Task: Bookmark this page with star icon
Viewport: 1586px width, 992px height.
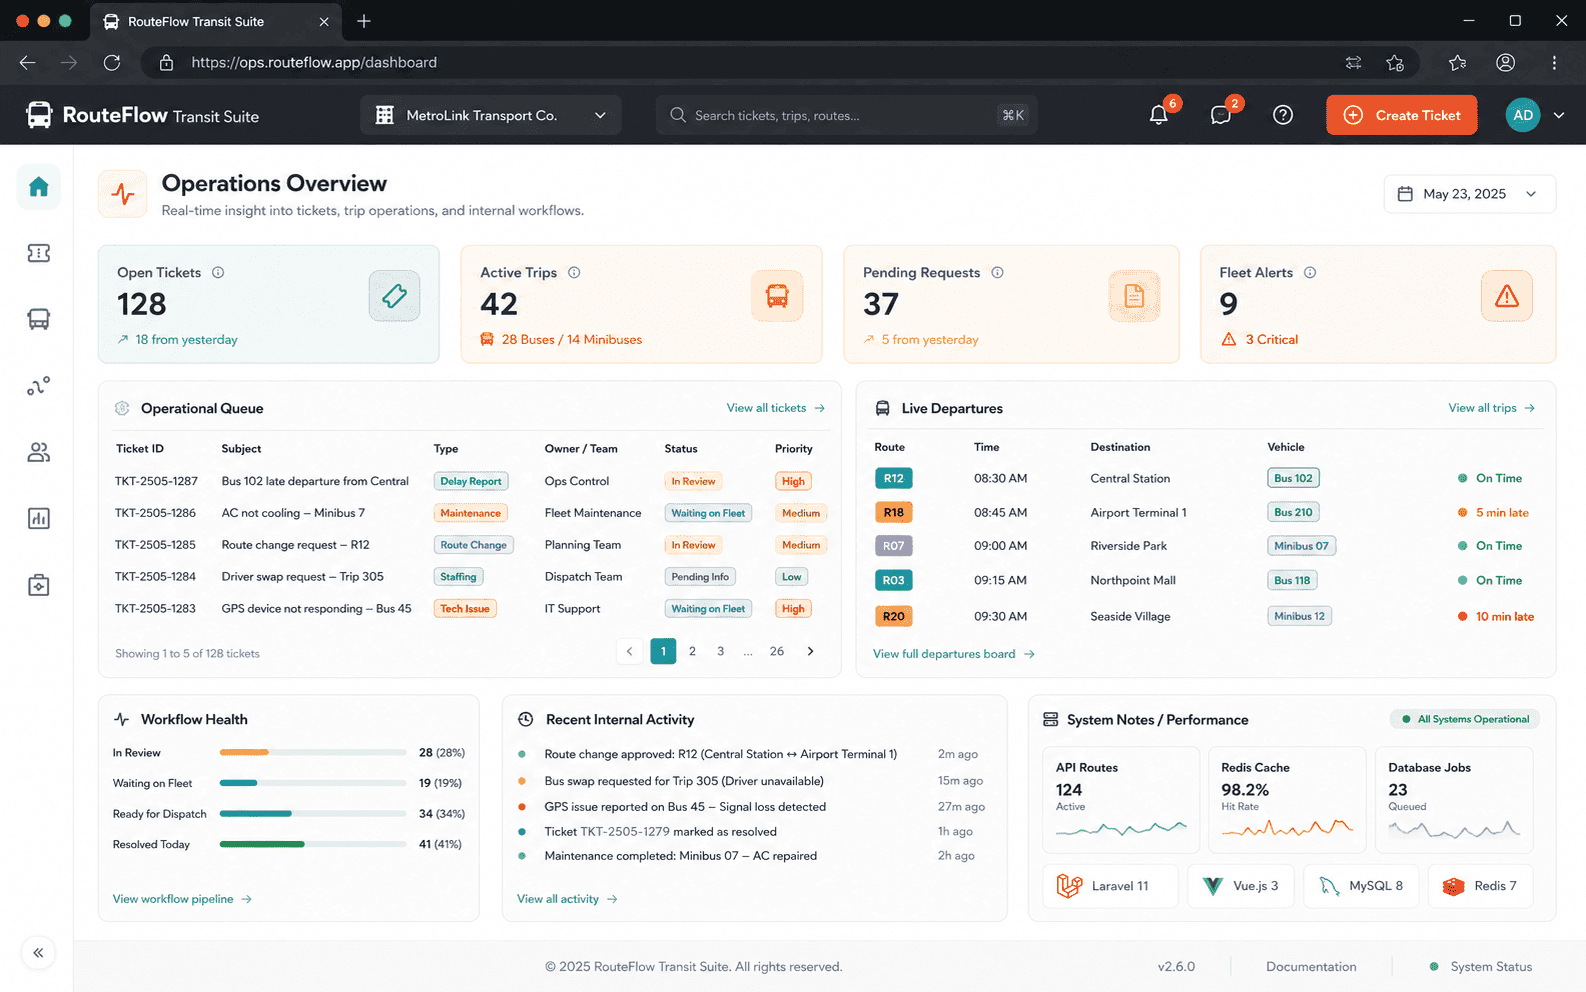Action: 1395,62
